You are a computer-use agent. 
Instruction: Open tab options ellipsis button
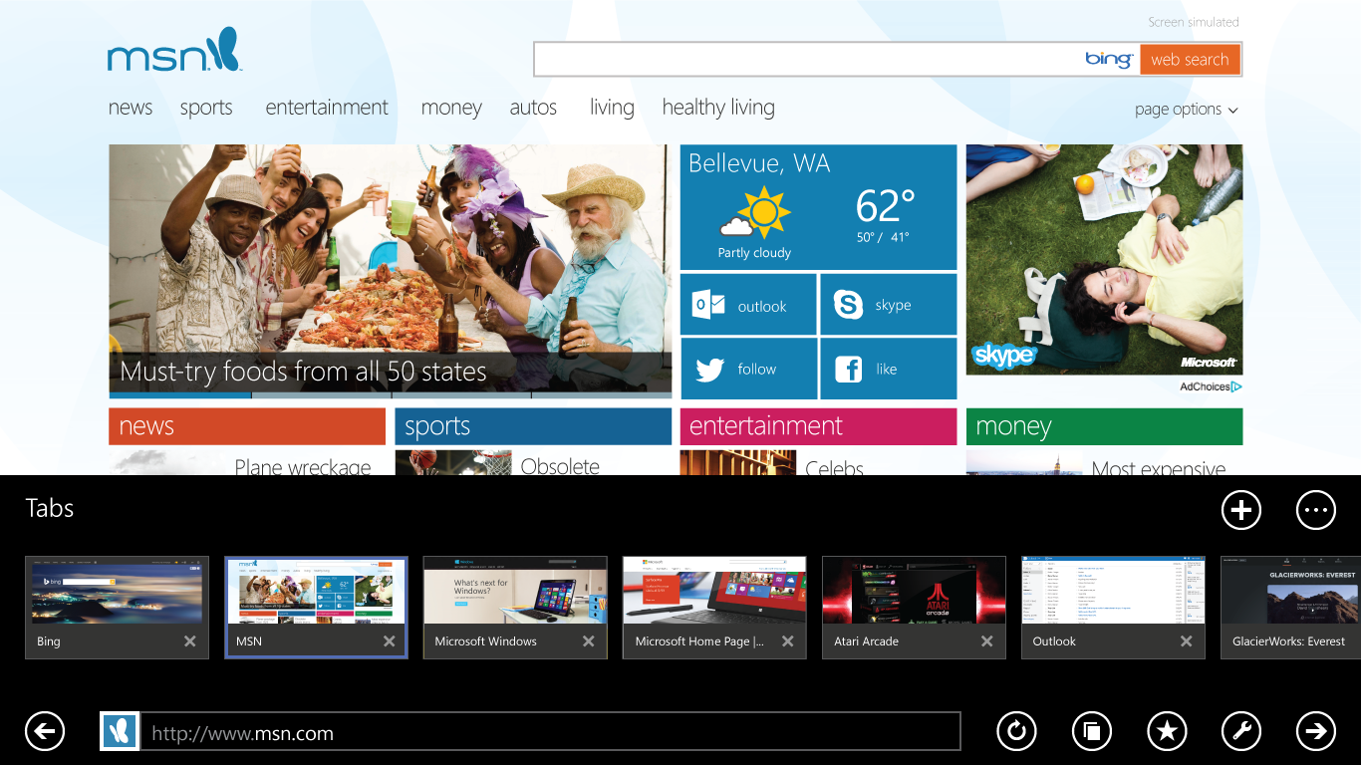[x=1316, y=510]
